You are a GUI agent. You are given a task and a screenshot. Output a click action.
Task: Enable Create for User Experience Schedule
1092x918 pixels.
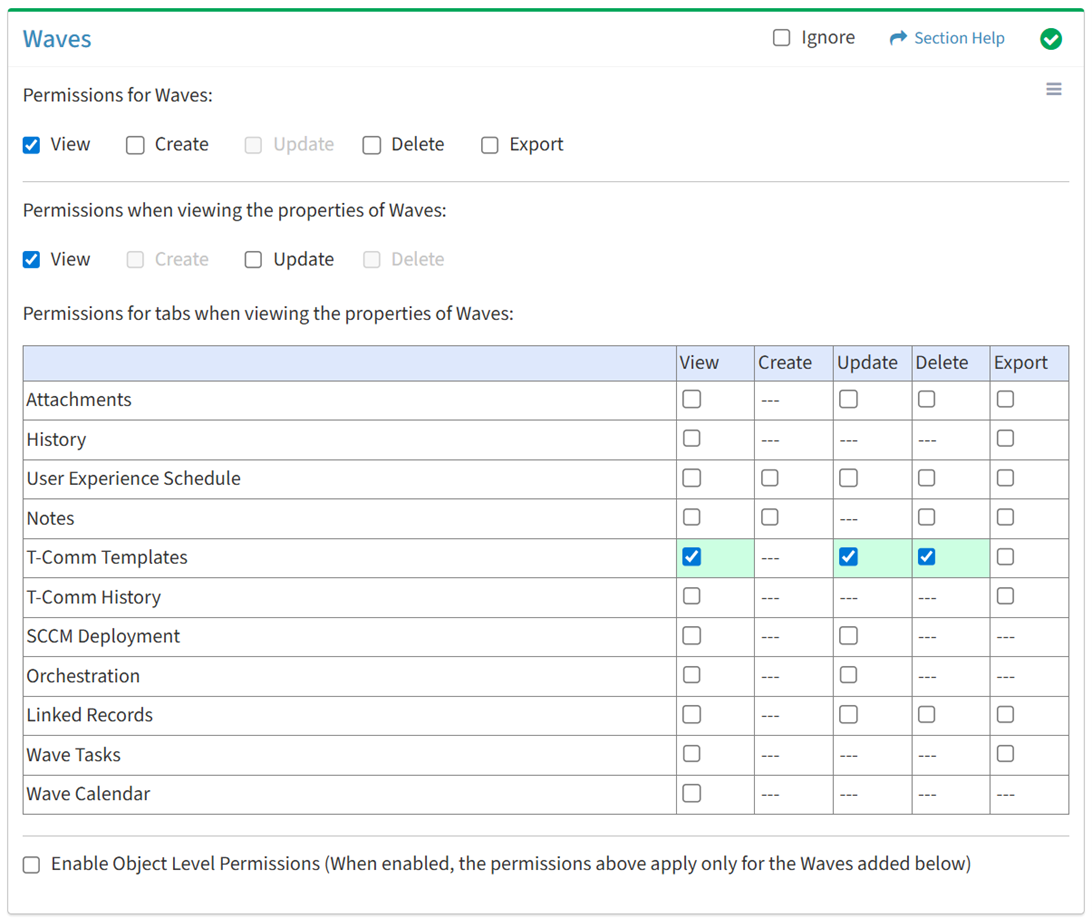[769, 478]
